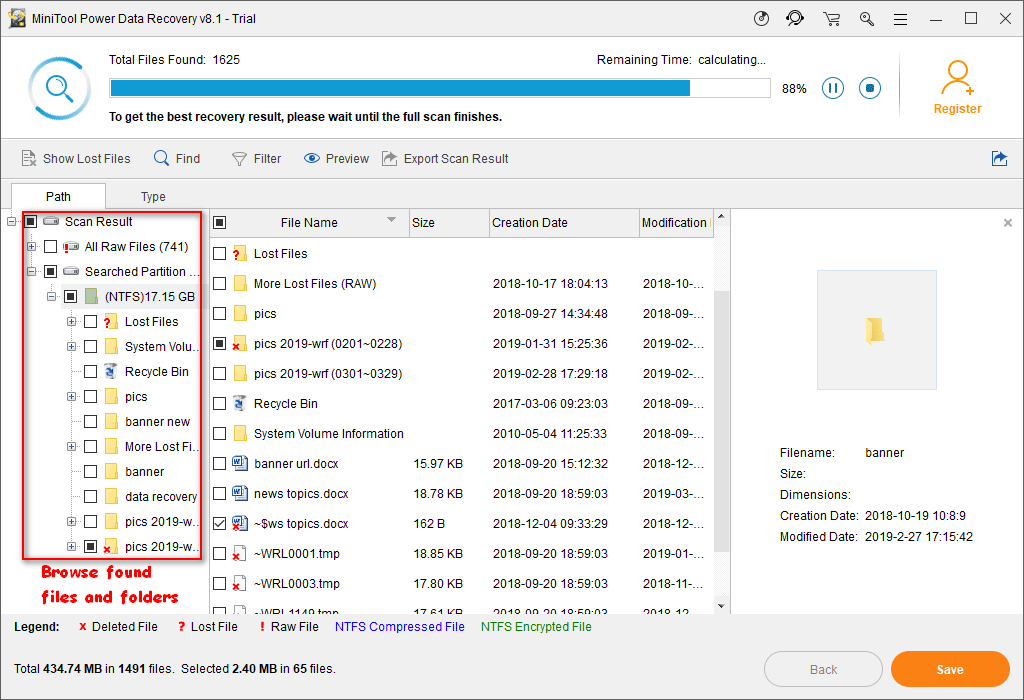This screenshot has height=700, width=1024.
Task: Expand the System Volu.. tree node
Action: (71, 347)
